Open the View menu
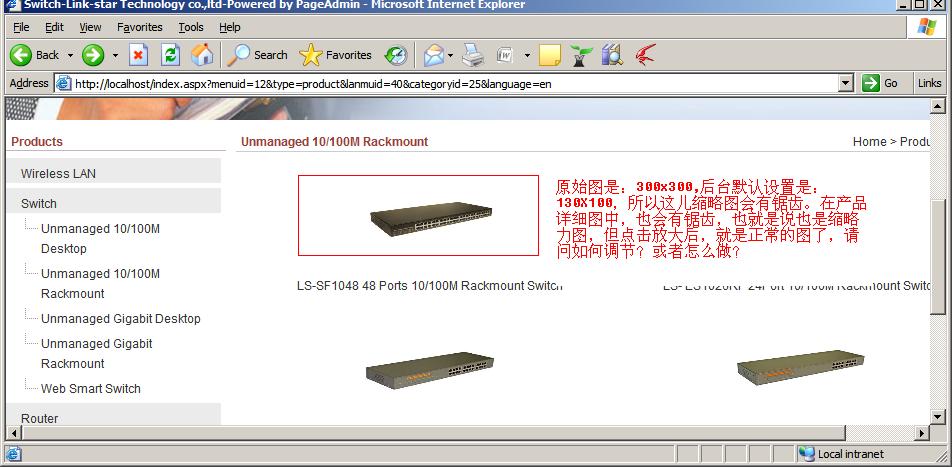Screen dimensions: 952x467 click(x=90, y=27)
